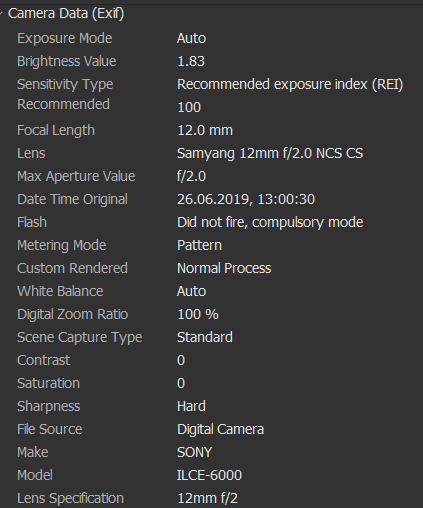
Task: Click the Brightness Value 1.83 field
Action: coord(191,61)
